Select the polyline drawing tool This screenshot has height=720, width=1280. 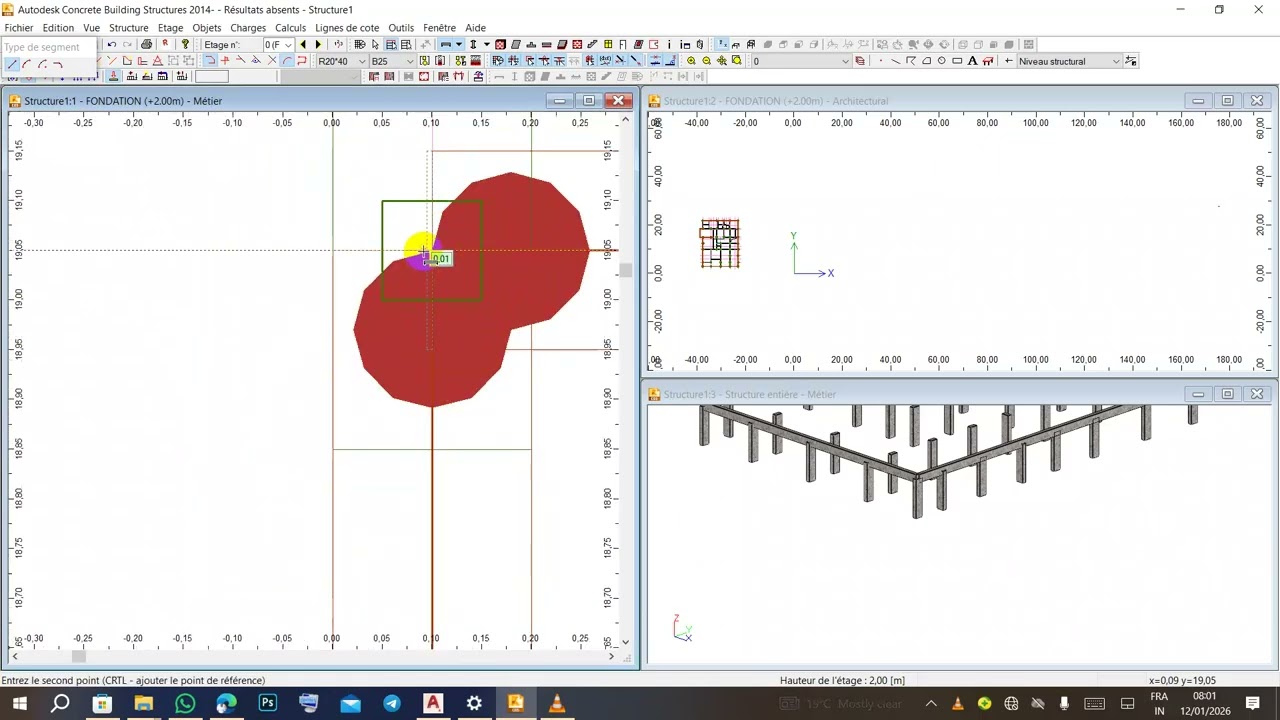point(911,61)
